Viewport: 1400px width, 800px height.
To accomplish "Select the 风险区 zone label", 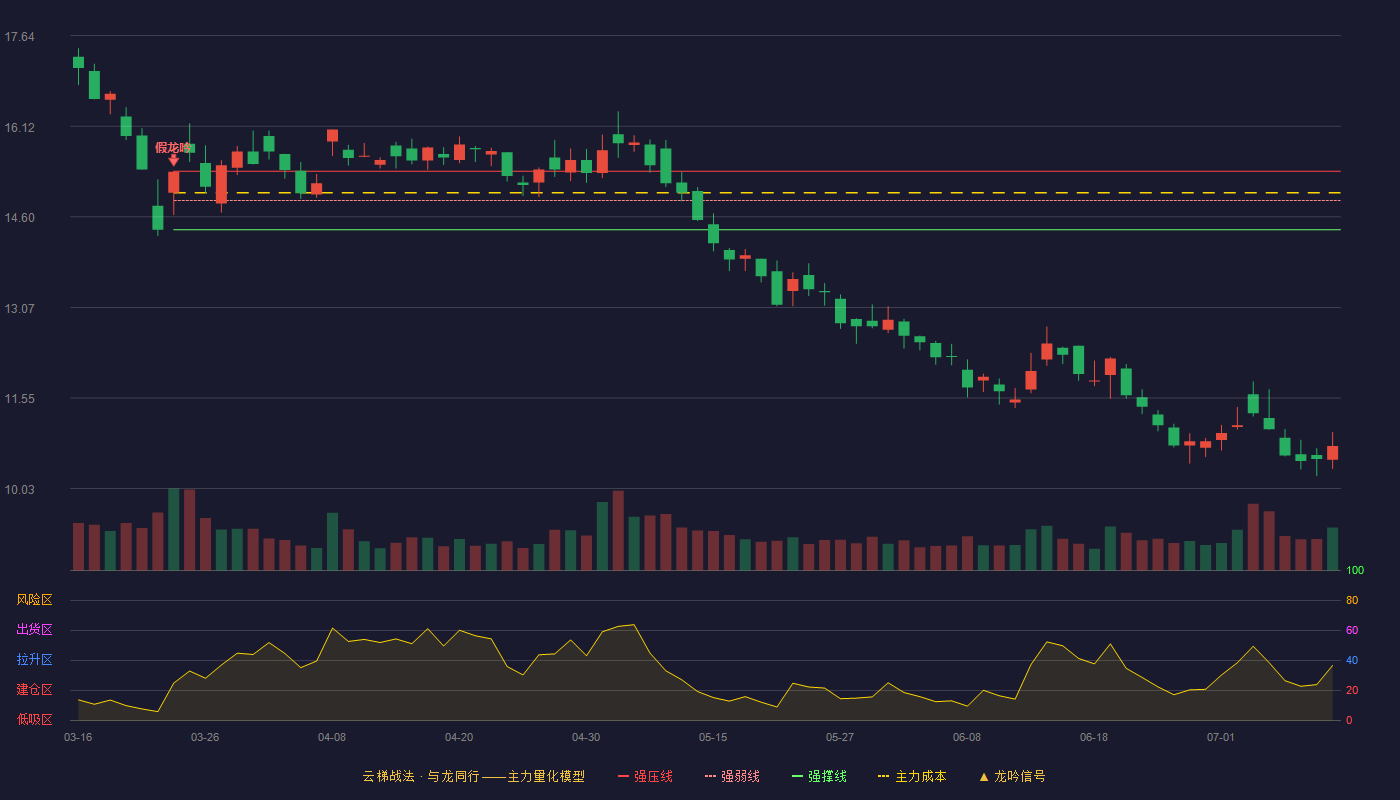I will click(x=34, y=600).
